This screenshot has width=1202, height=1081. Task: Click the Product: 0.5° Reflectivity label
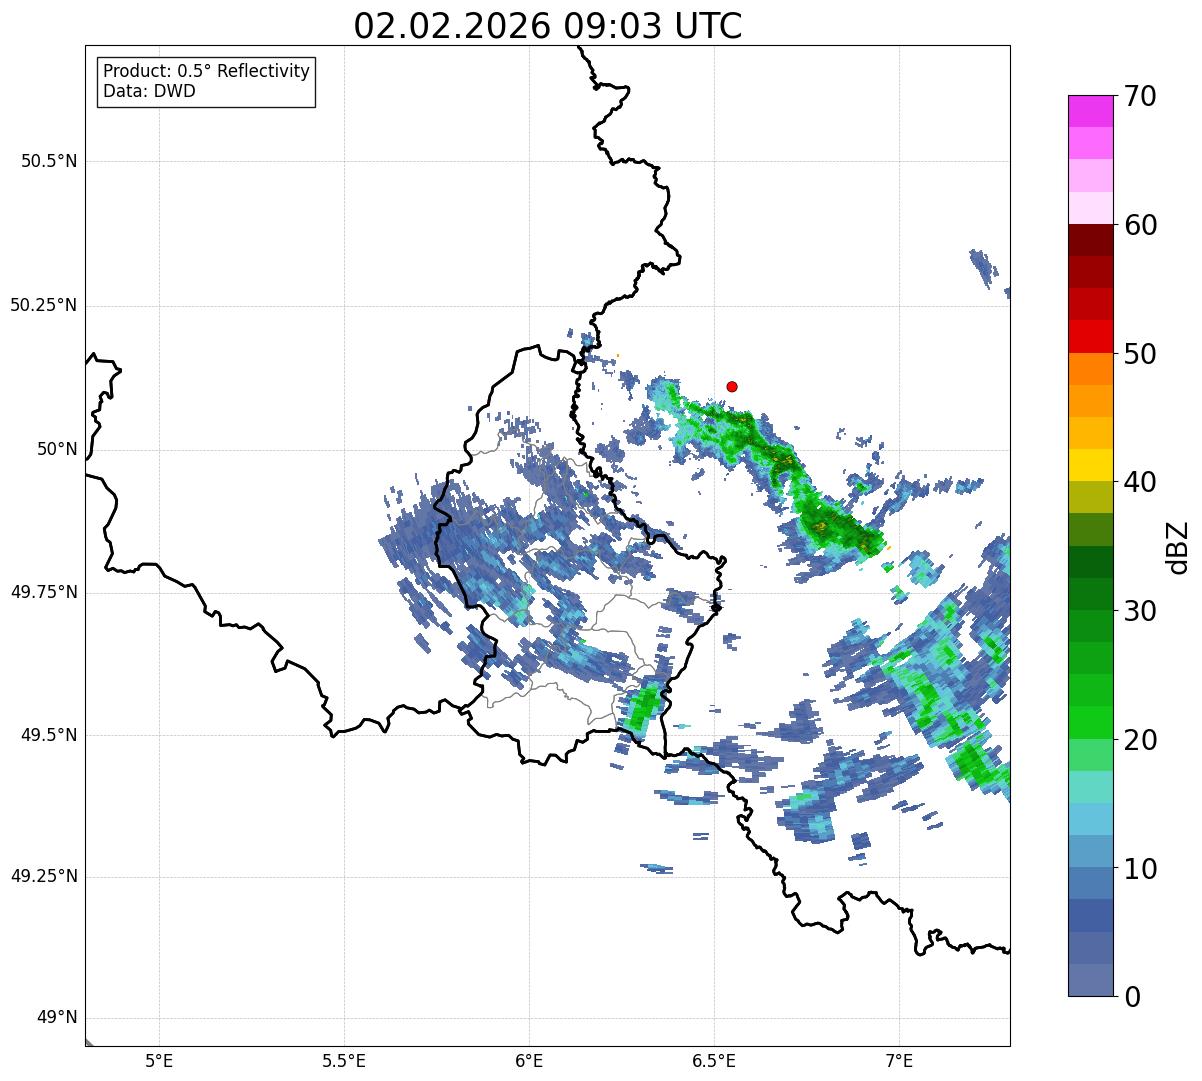tap(207, 71)
